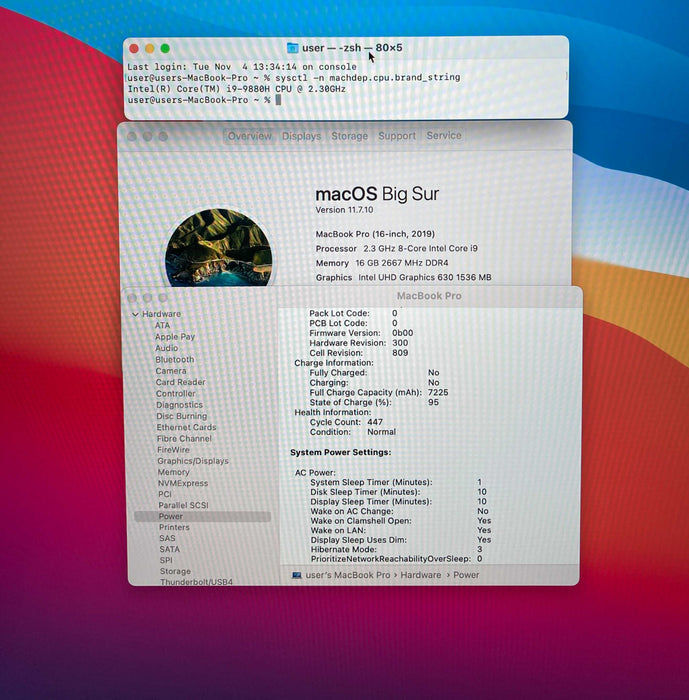Viewport: 689px width, 700px height.
Task: Select Bluetooth in sidebar
Action: click(x=175, y=359)
